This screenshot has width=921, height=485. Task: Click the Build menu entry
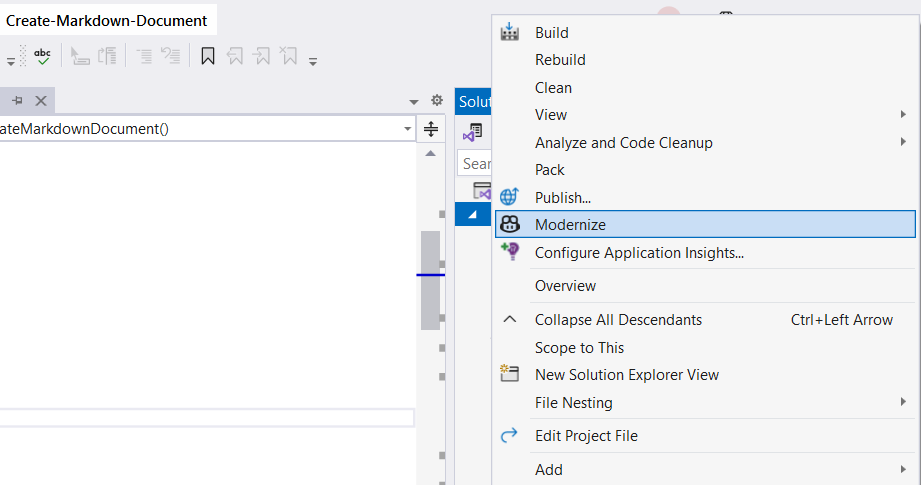tap(705, 33)
